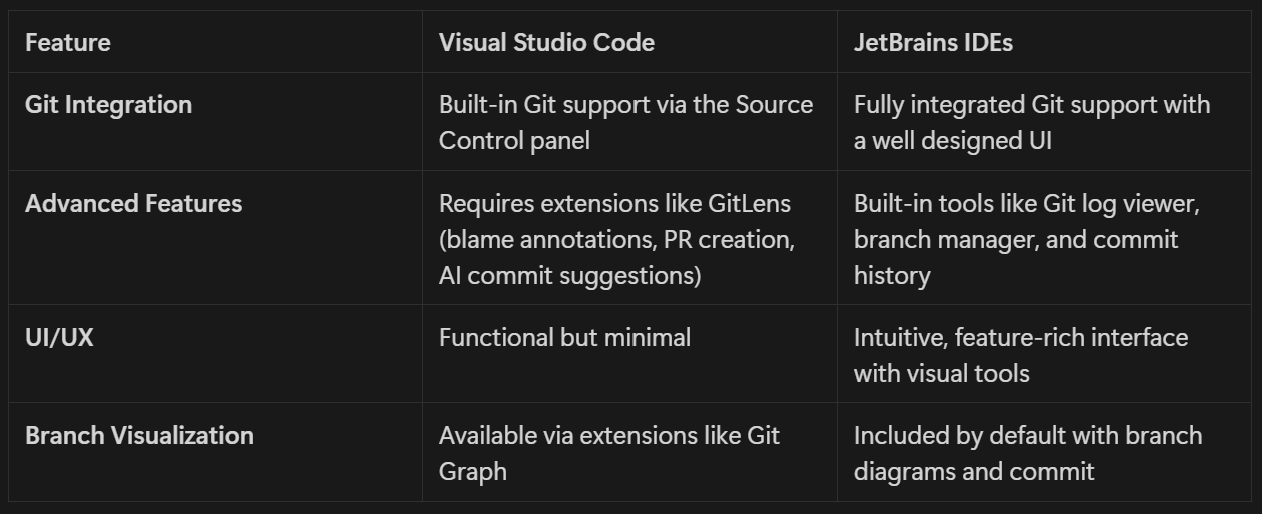The image size is (1262, 514).
Task: Click the text a well designed UI
Action: [952, 140]
